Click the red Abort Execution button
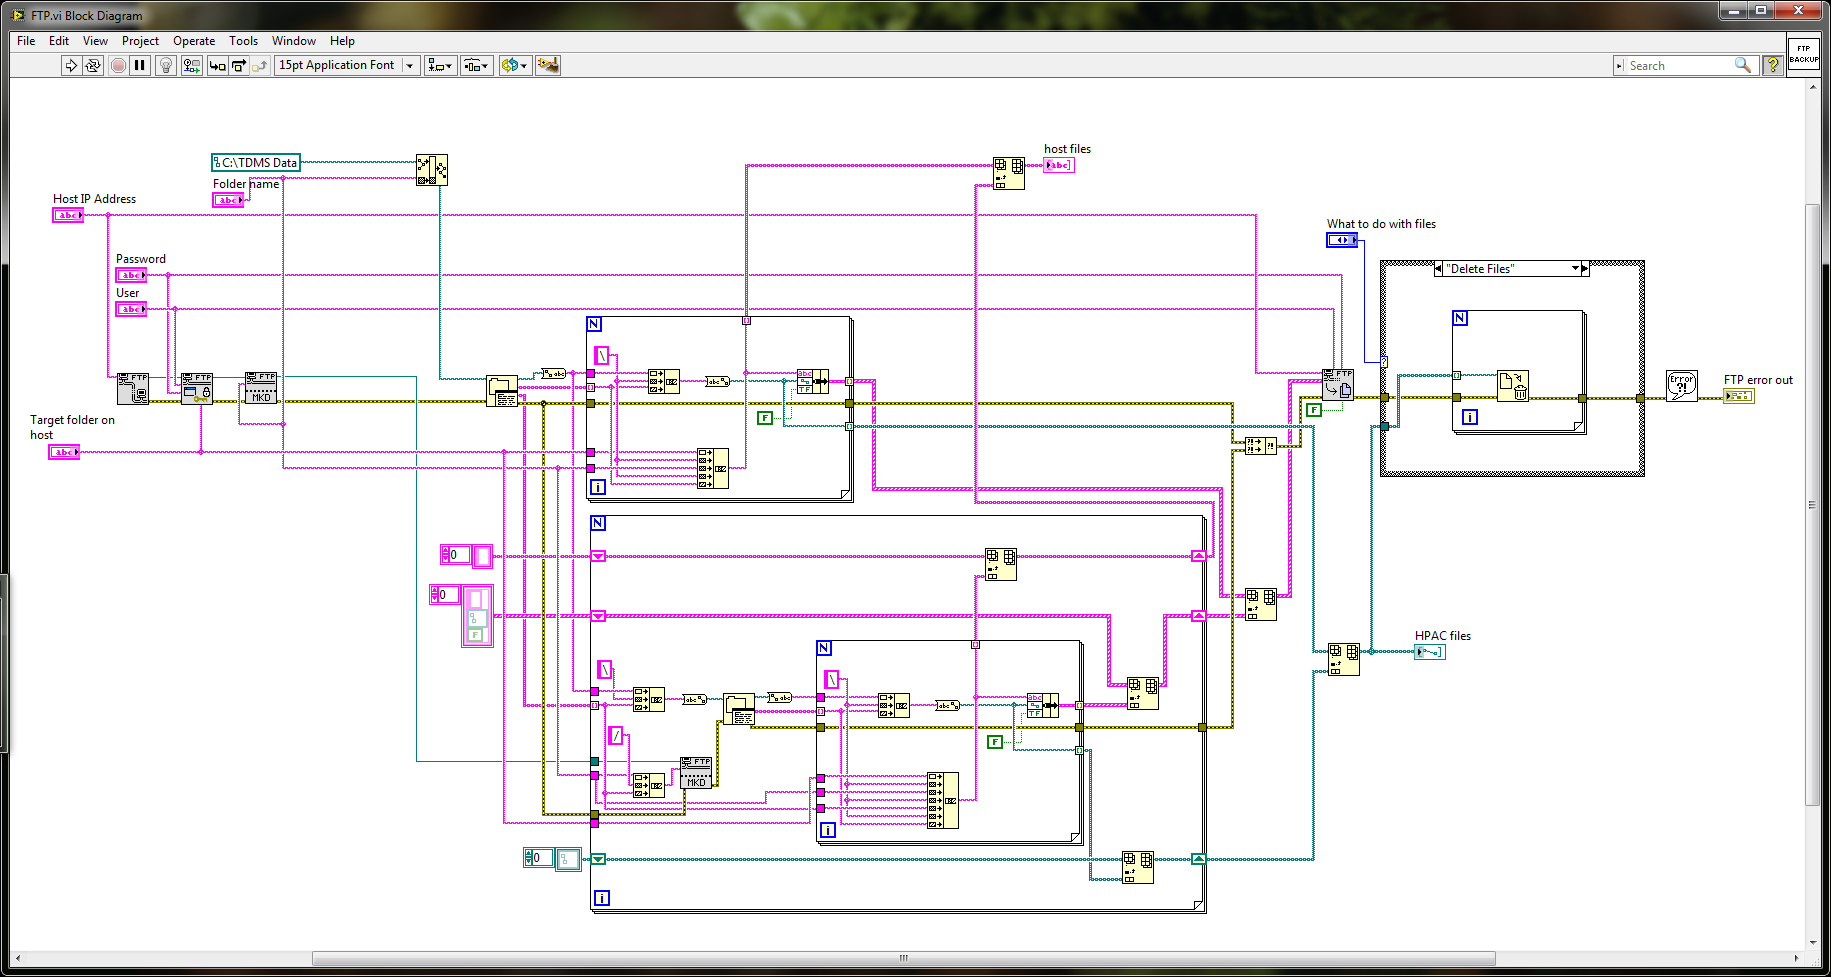This screenshot has width=1831, height=977. [x=118, y=65]
